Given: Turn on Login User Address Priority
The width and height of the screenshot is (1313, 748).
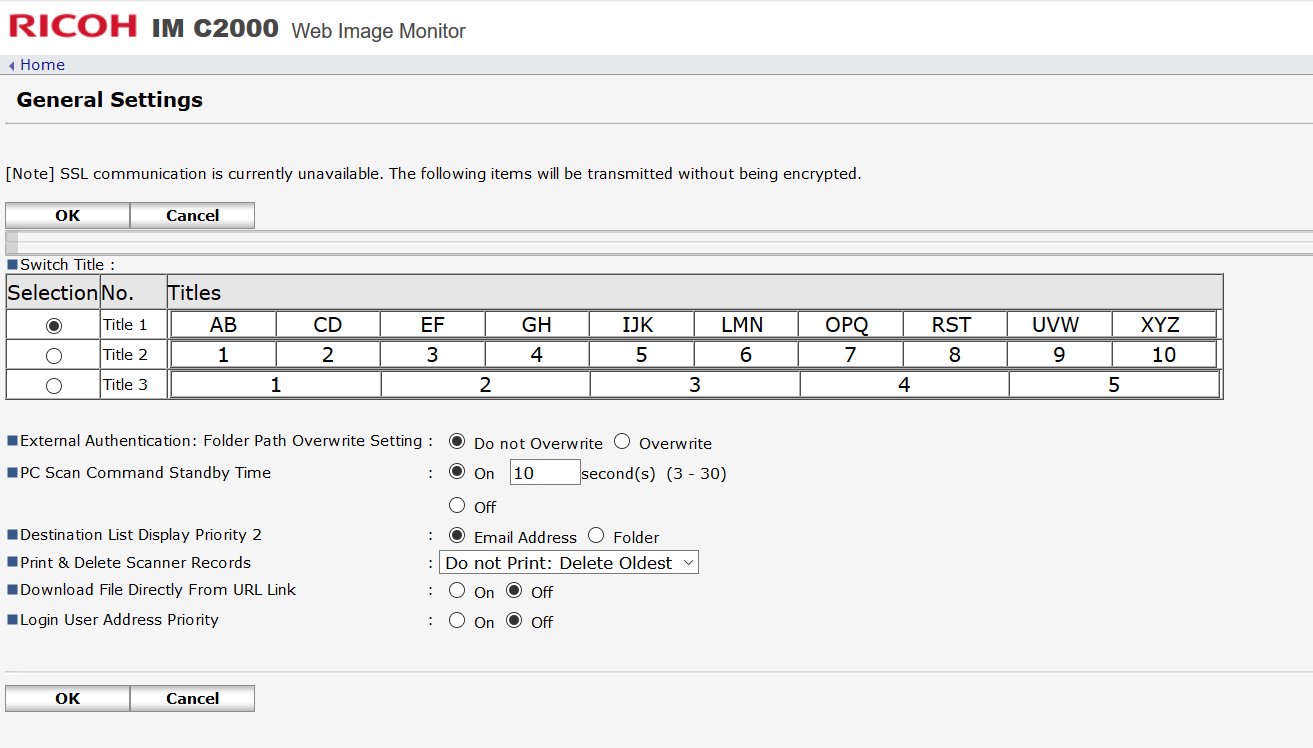Looking at the screenshot, I should tap(457, 621).
